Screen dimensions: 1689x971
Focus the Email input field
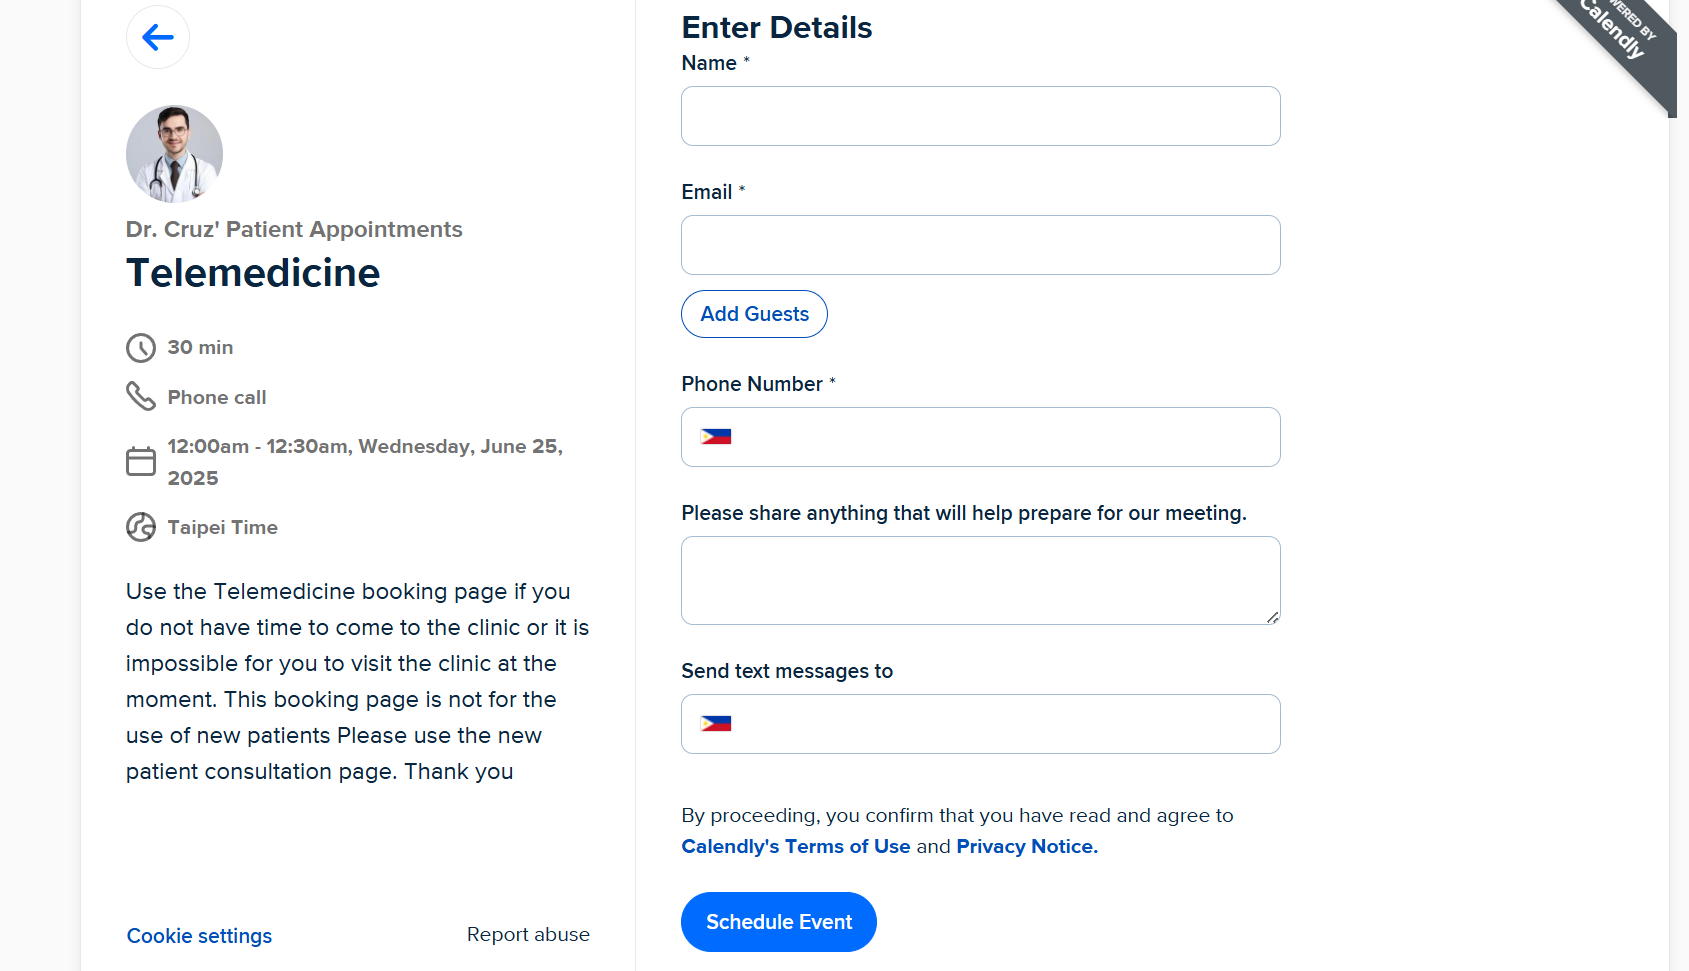[x=981, y=245]
